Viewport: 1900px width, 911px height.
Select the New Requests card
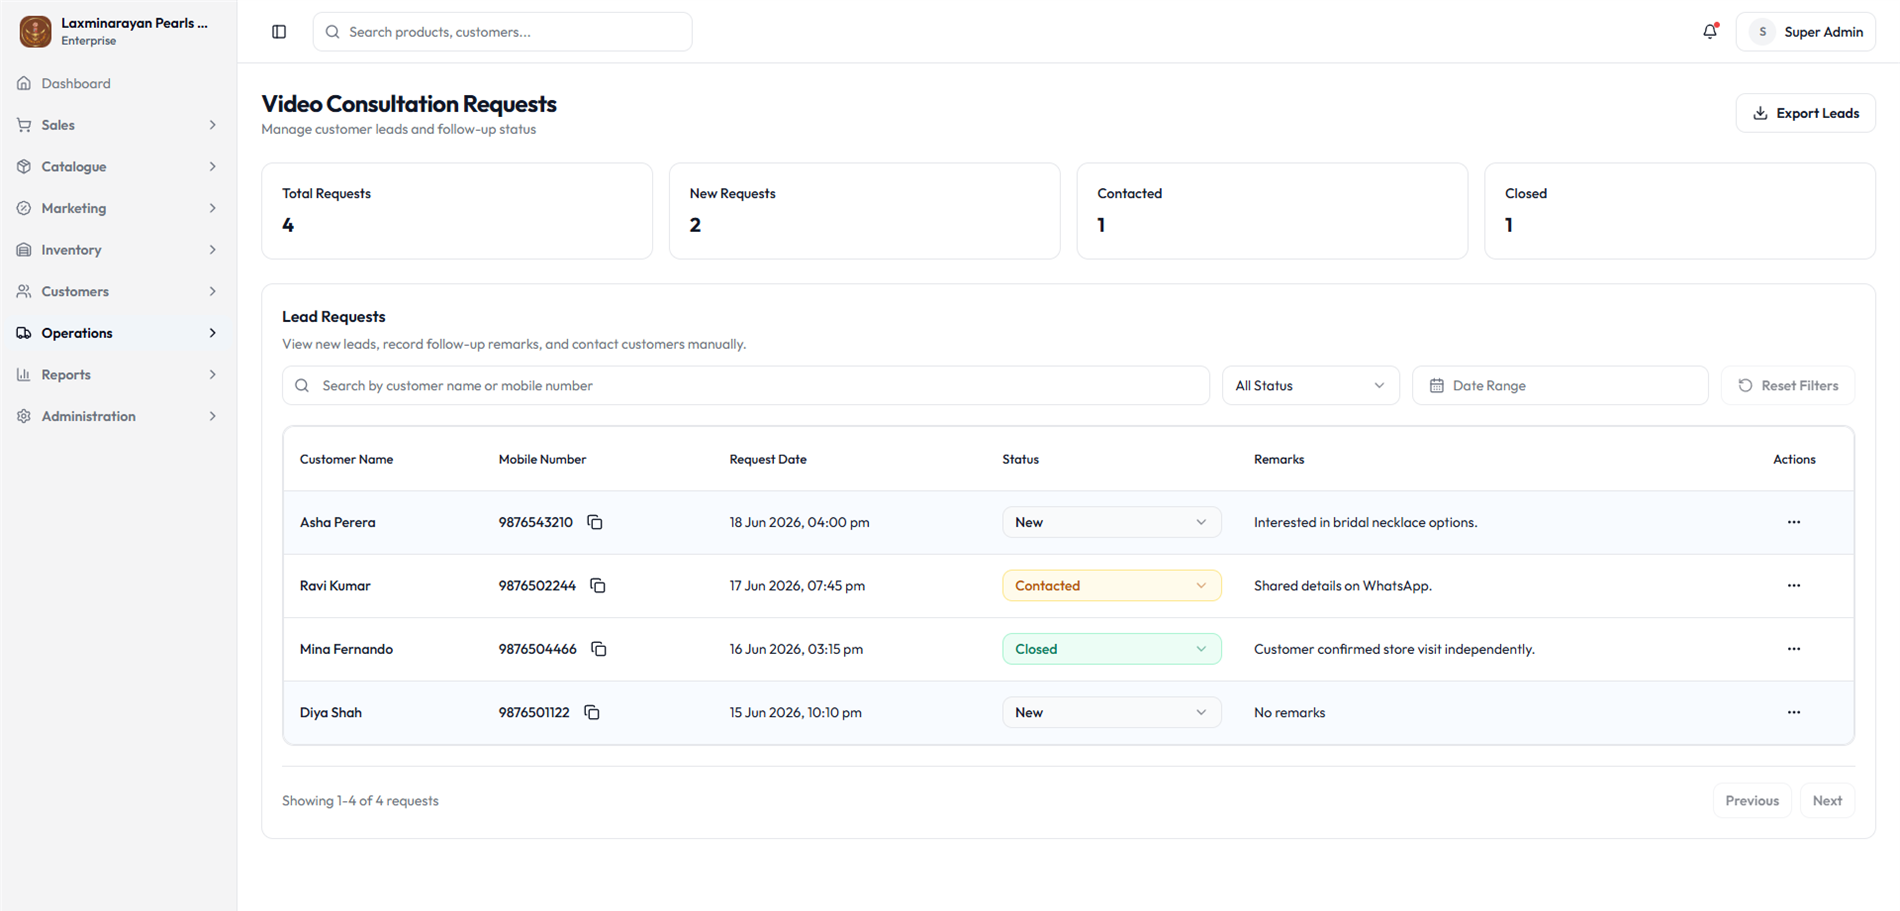[x=864, y=211]
